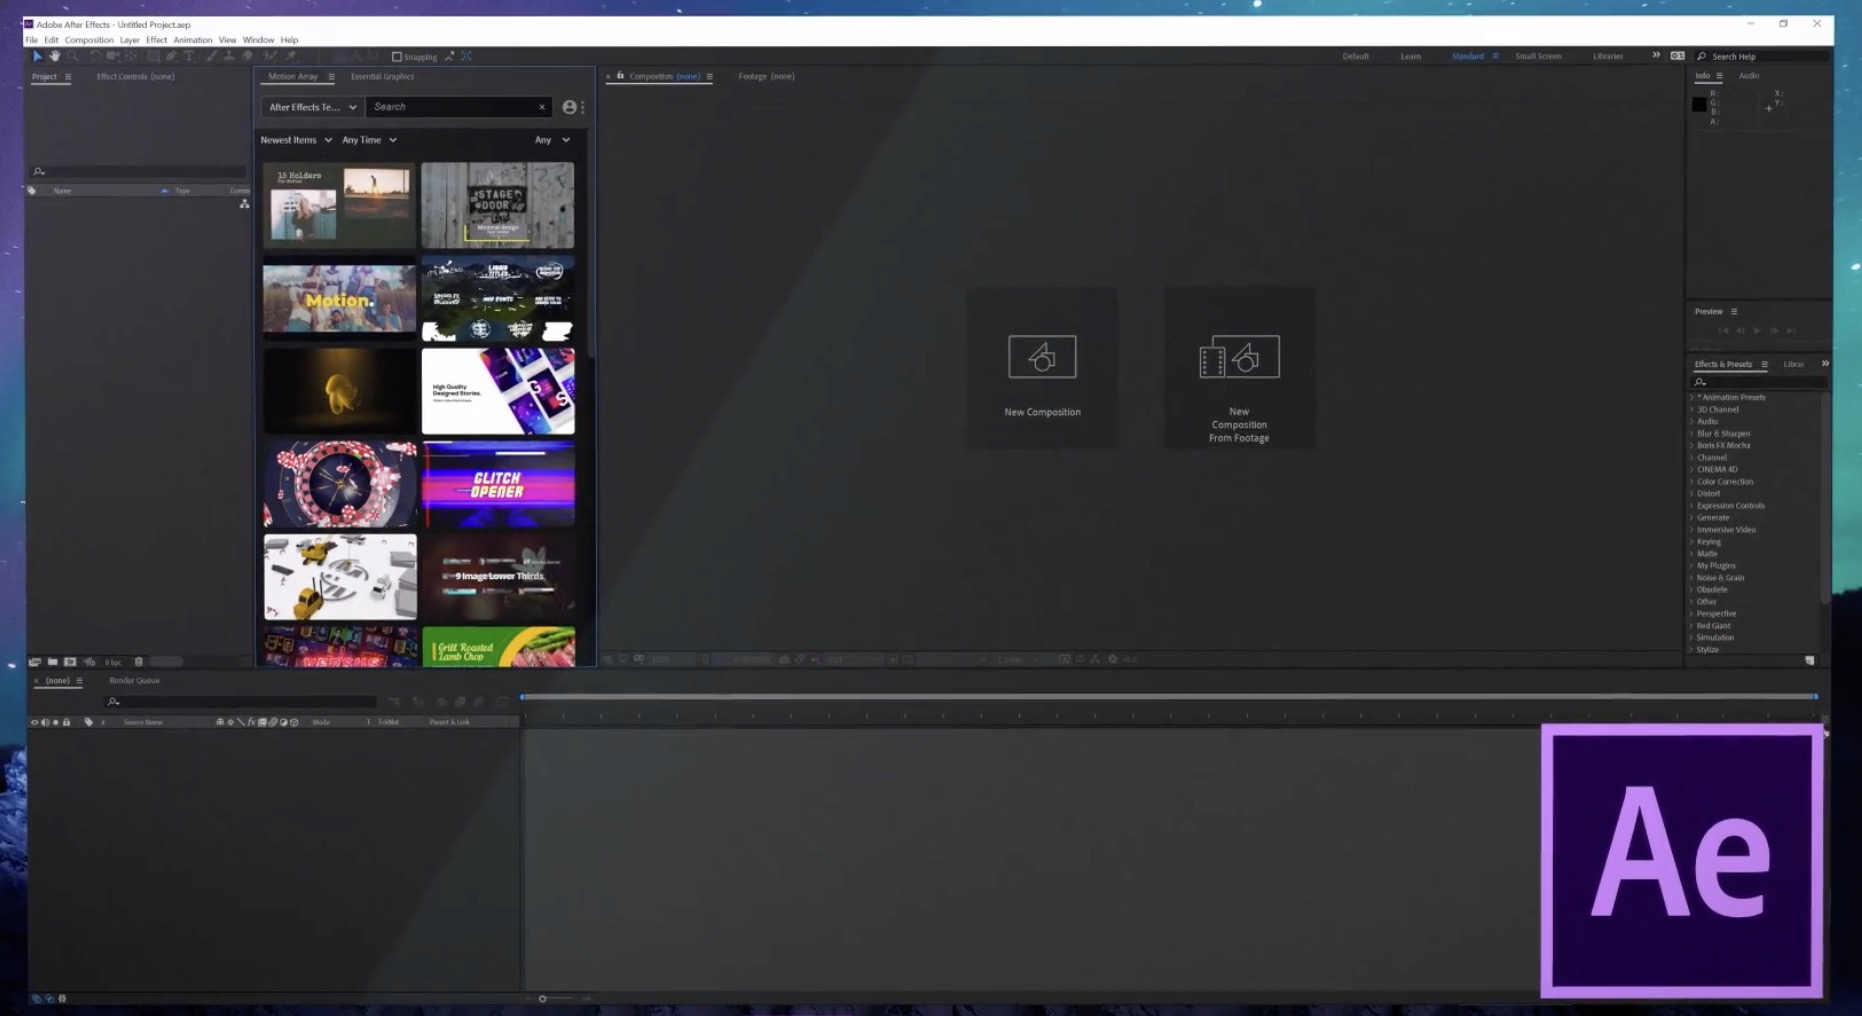Adjust the timeline zoom slider at the bottom

[x=543, y=998]
